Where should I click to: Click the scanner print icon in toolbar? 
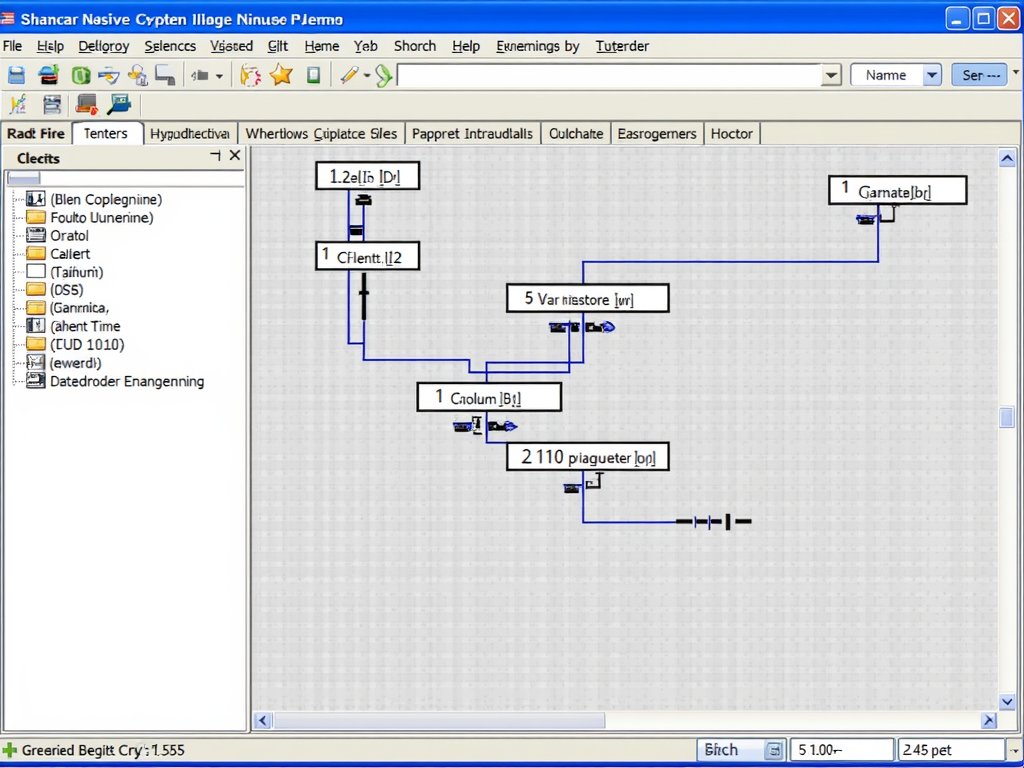pyautogui.click(x=109, y=75)
